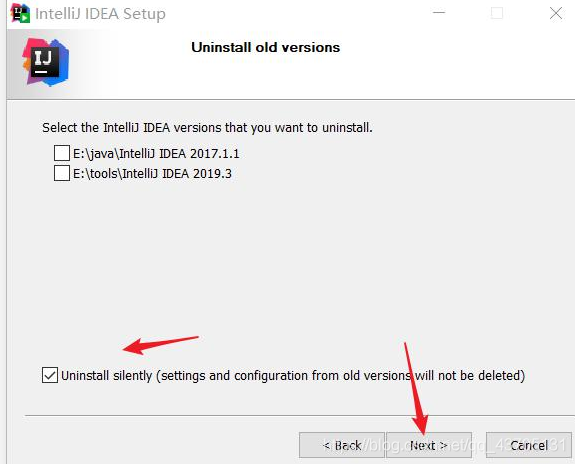Check the E:\java\IntelliJ IDEA 2017.1.1 box
Viewport: 575px width, 464px height.
click(62, 153)
